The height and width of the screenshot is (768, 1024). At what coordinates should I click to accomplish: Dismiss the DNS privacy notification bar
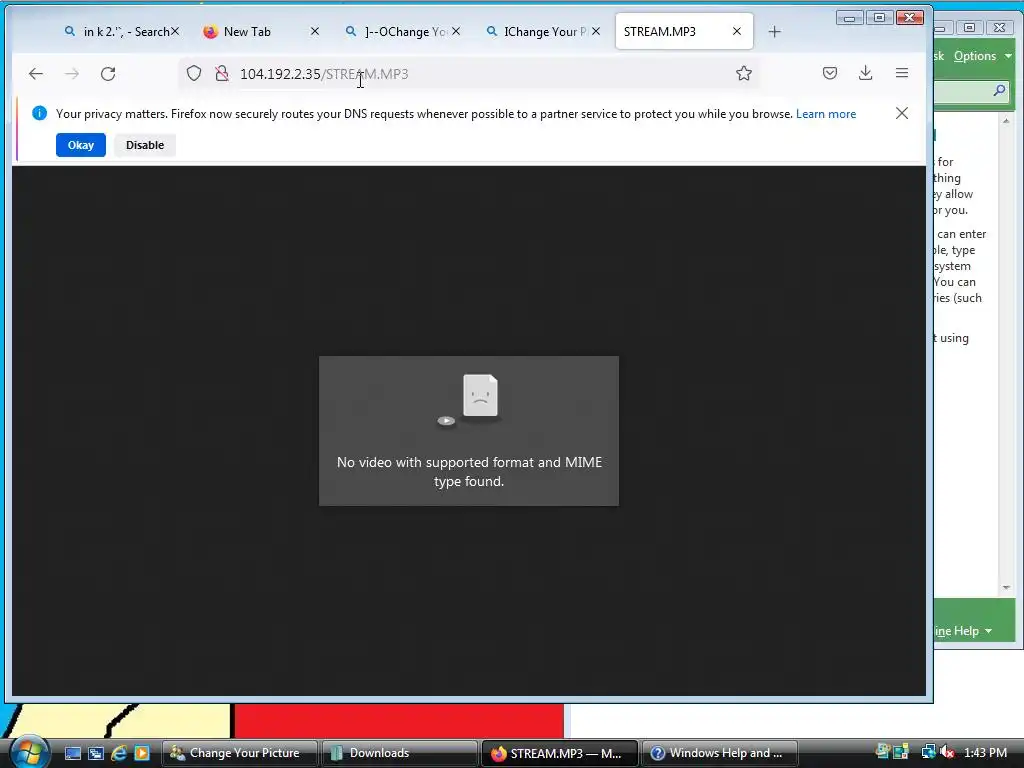pyautogui.click(x=902, y=114)
